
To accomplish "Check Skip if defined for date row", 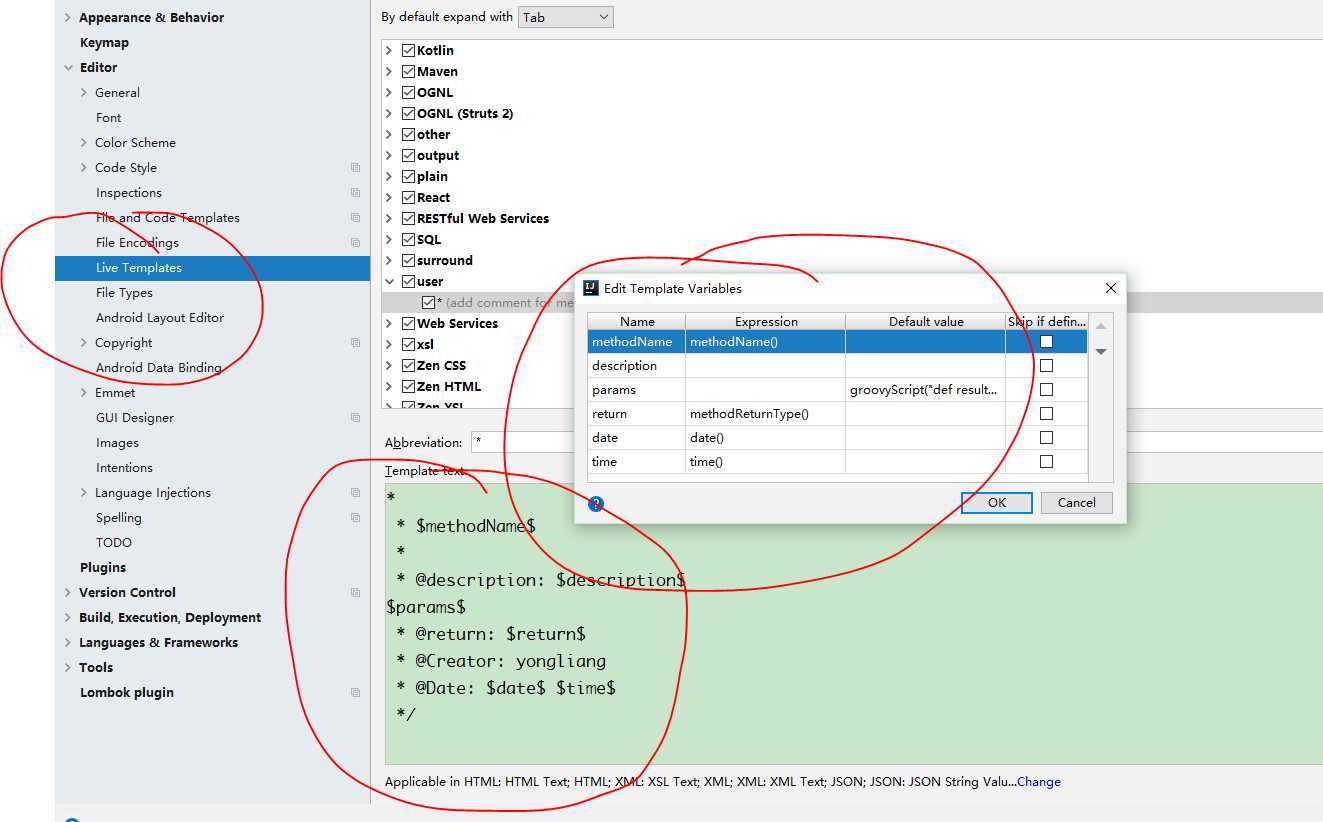I will [1046, 438].
